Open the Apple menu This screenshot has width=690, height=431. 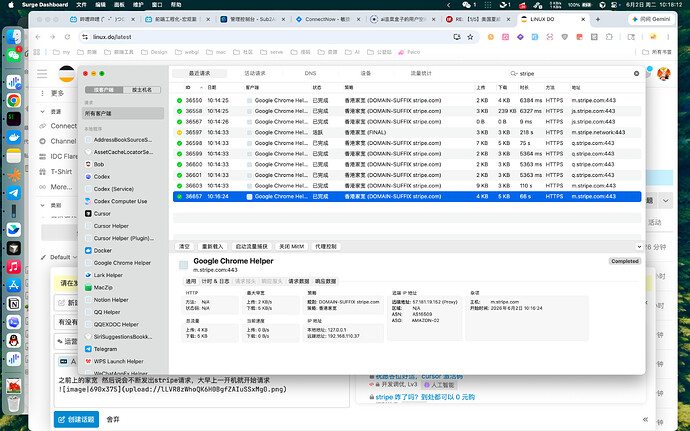point(11,5)
